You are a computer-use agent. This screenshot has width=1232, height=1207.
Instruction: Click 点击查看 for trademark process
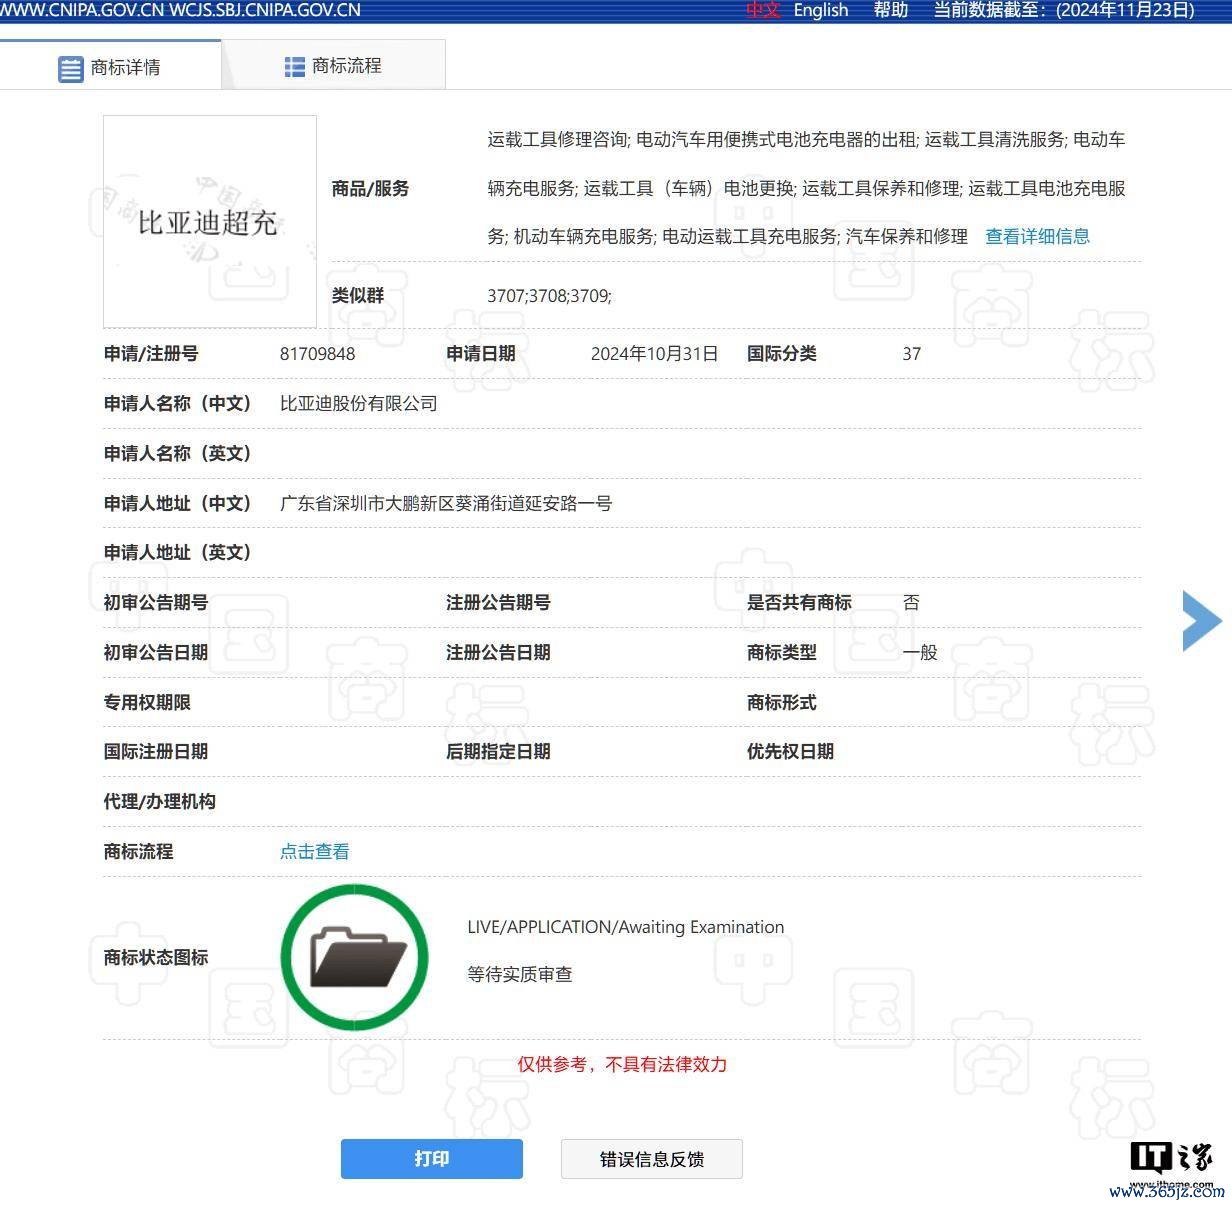(x=314, y=852)
